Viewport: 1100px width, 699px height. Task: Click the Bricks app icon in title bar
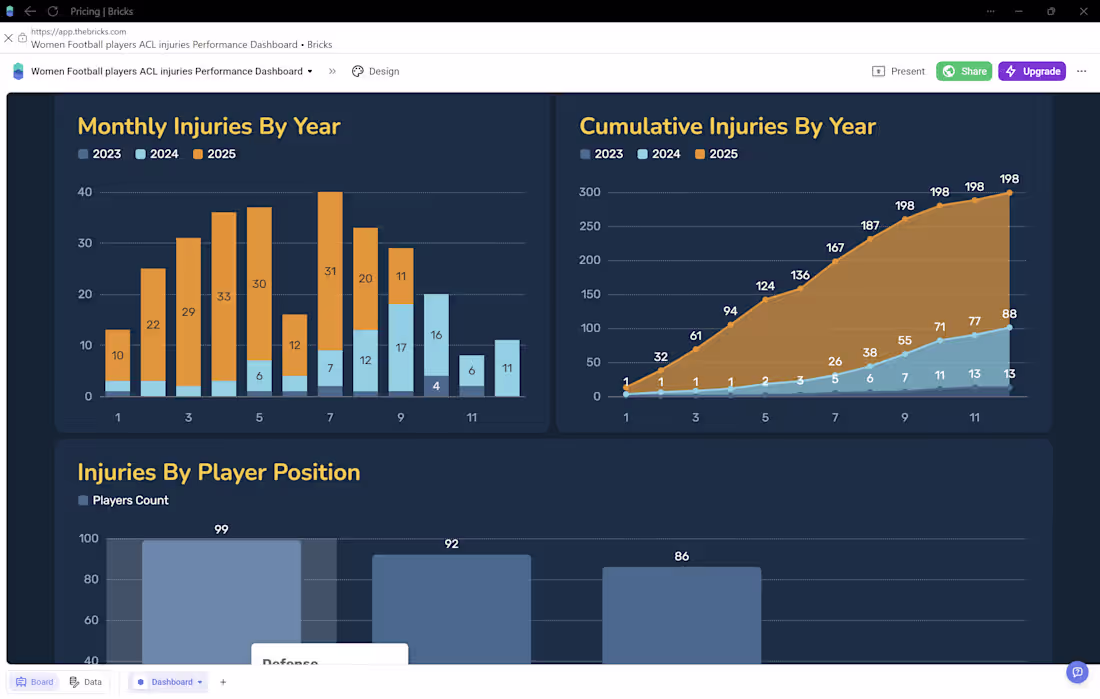(x=10, y=11)
